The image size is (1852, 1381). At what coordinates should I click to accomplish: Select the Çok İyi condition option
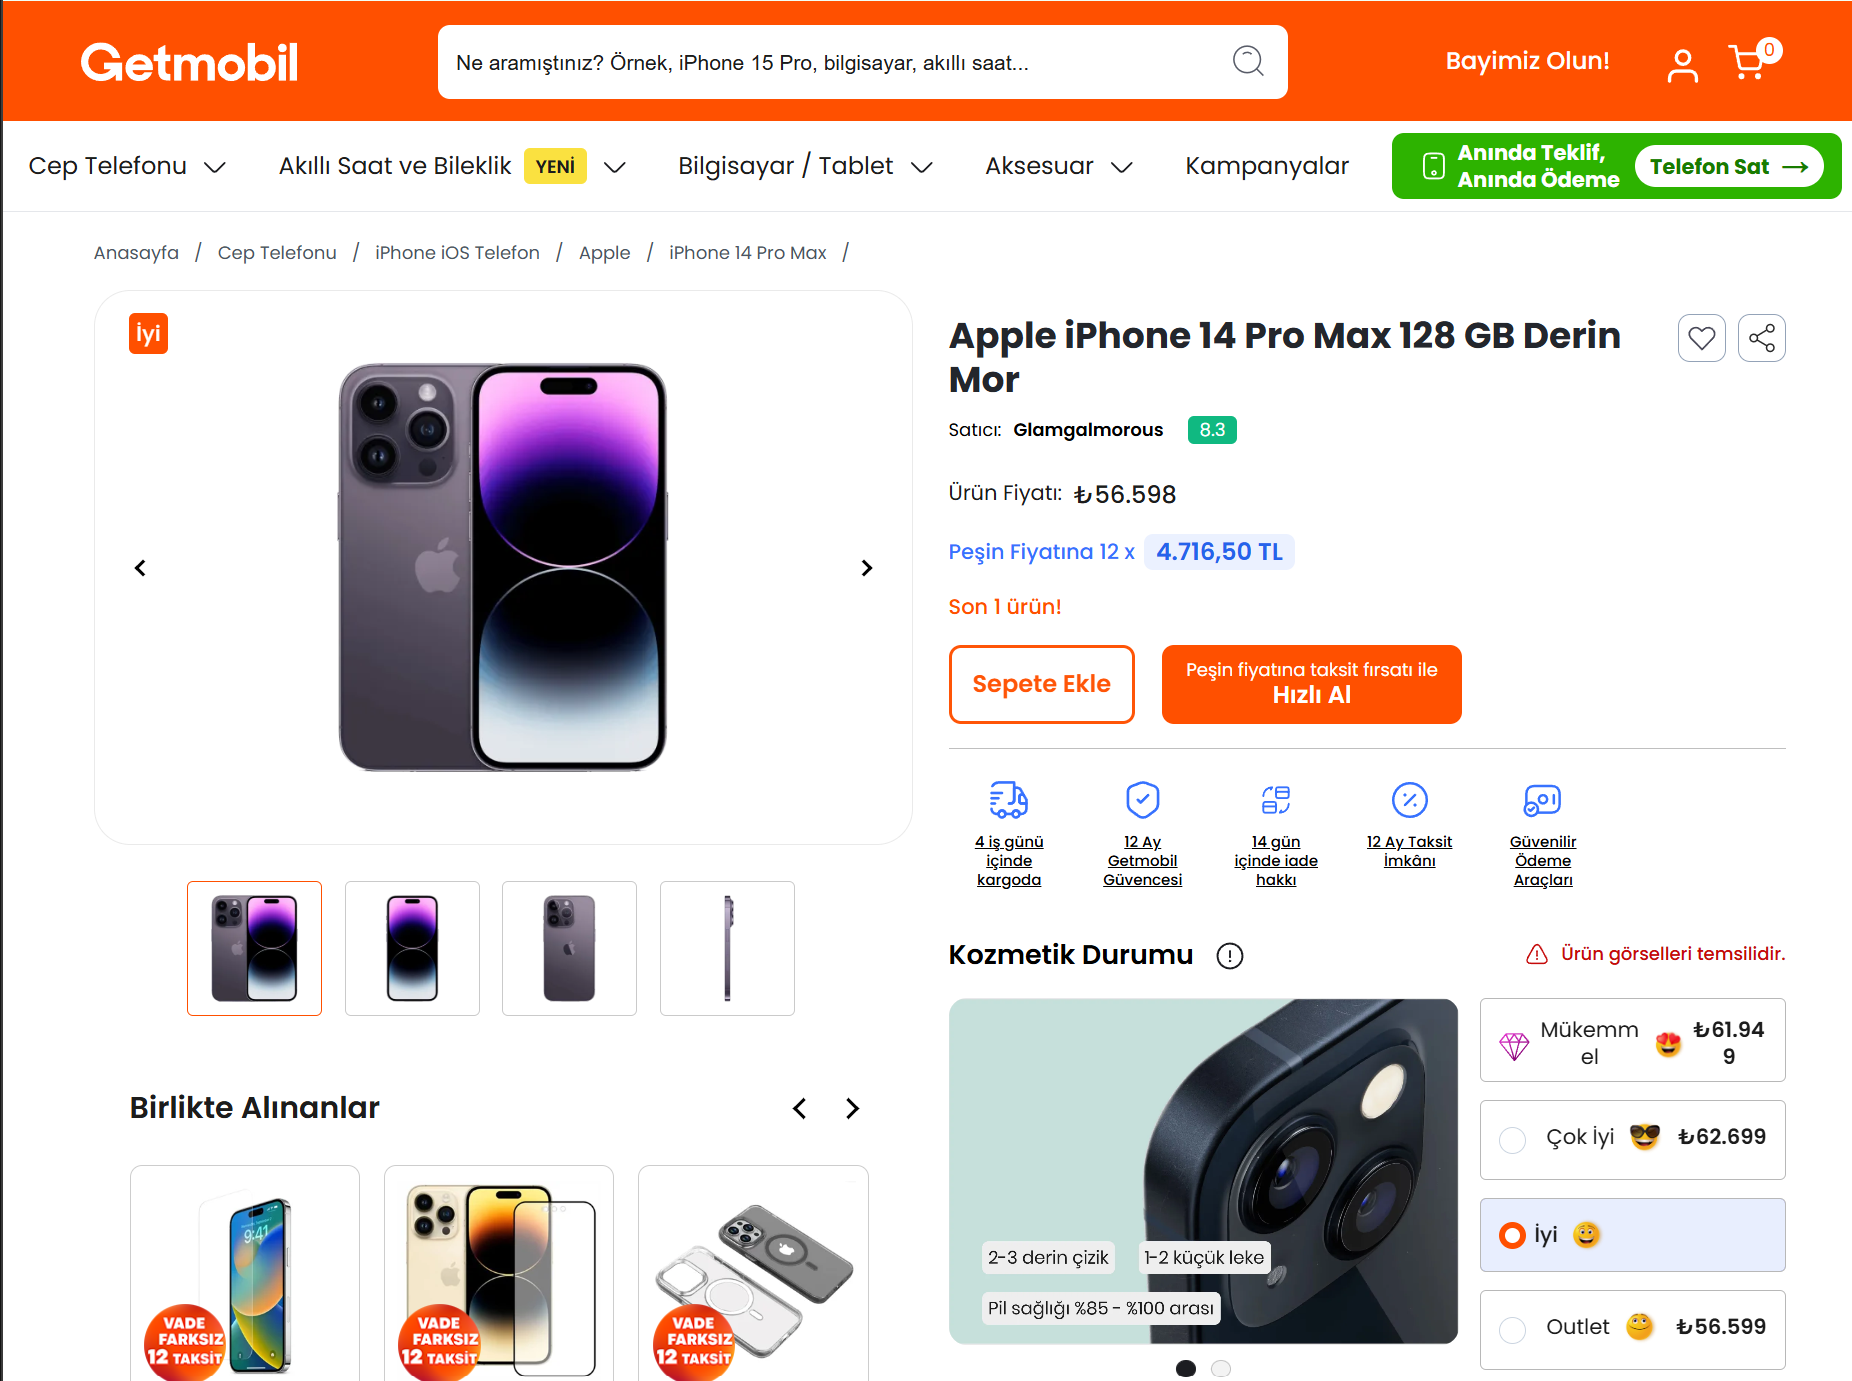click(x=1513, y=1140)
